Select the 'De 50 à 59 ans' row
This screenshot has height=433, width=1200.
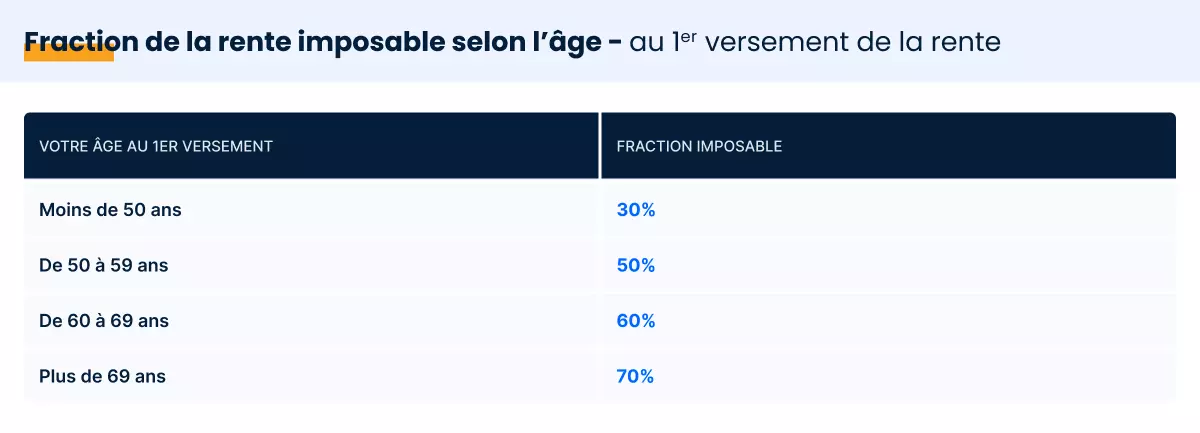(x=600, y=266)
